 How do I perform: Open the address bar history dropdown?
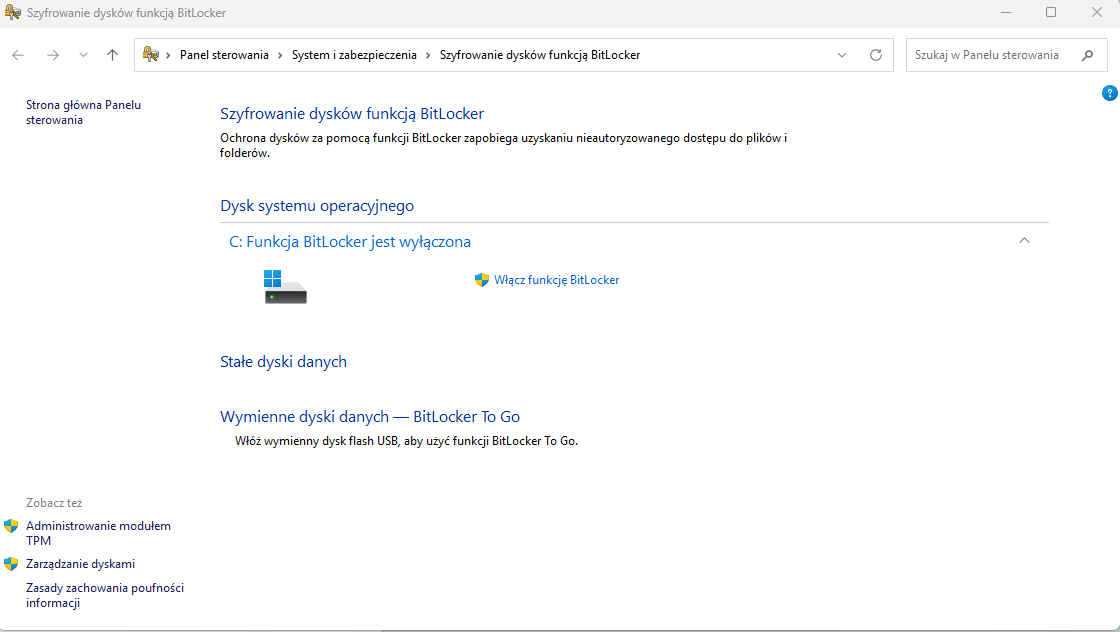pos(842,55)
